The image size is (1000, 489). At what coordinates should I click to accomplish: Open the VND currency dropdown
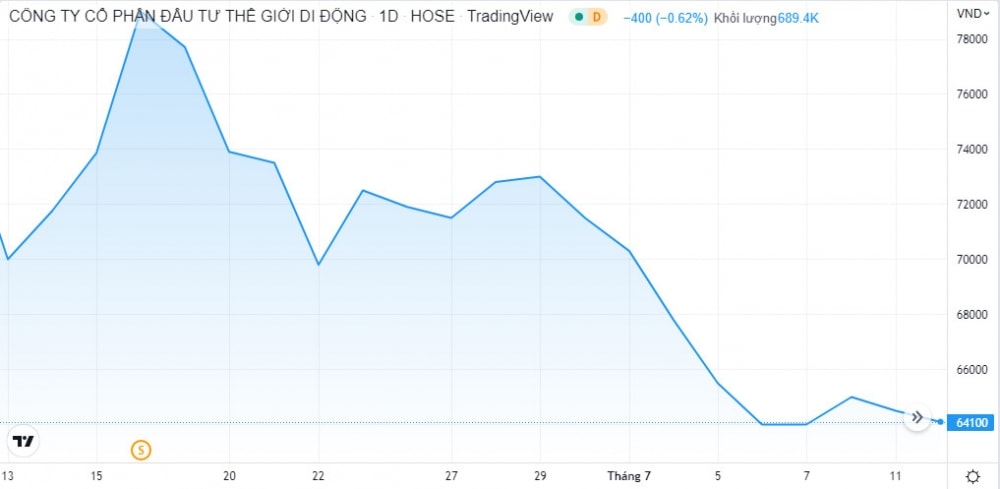[970, 14]
